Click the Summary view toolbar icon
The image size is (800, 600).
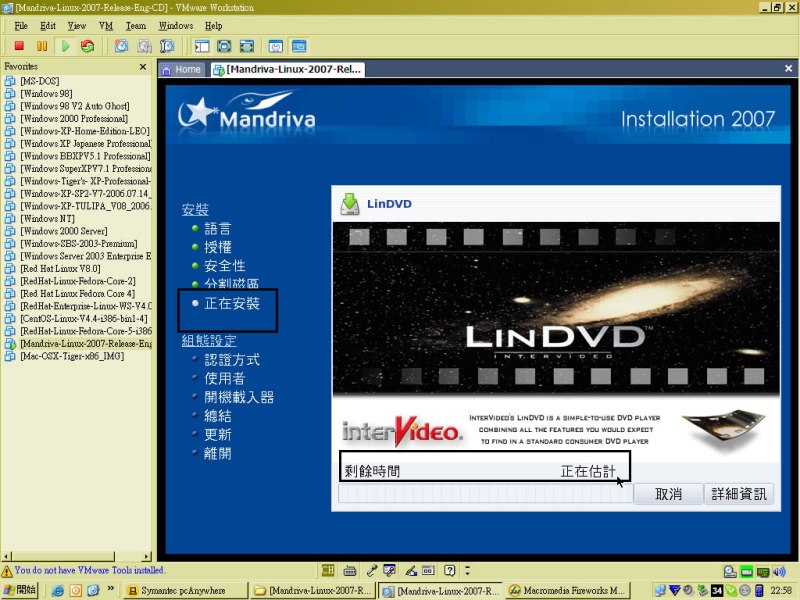[276, 46]
